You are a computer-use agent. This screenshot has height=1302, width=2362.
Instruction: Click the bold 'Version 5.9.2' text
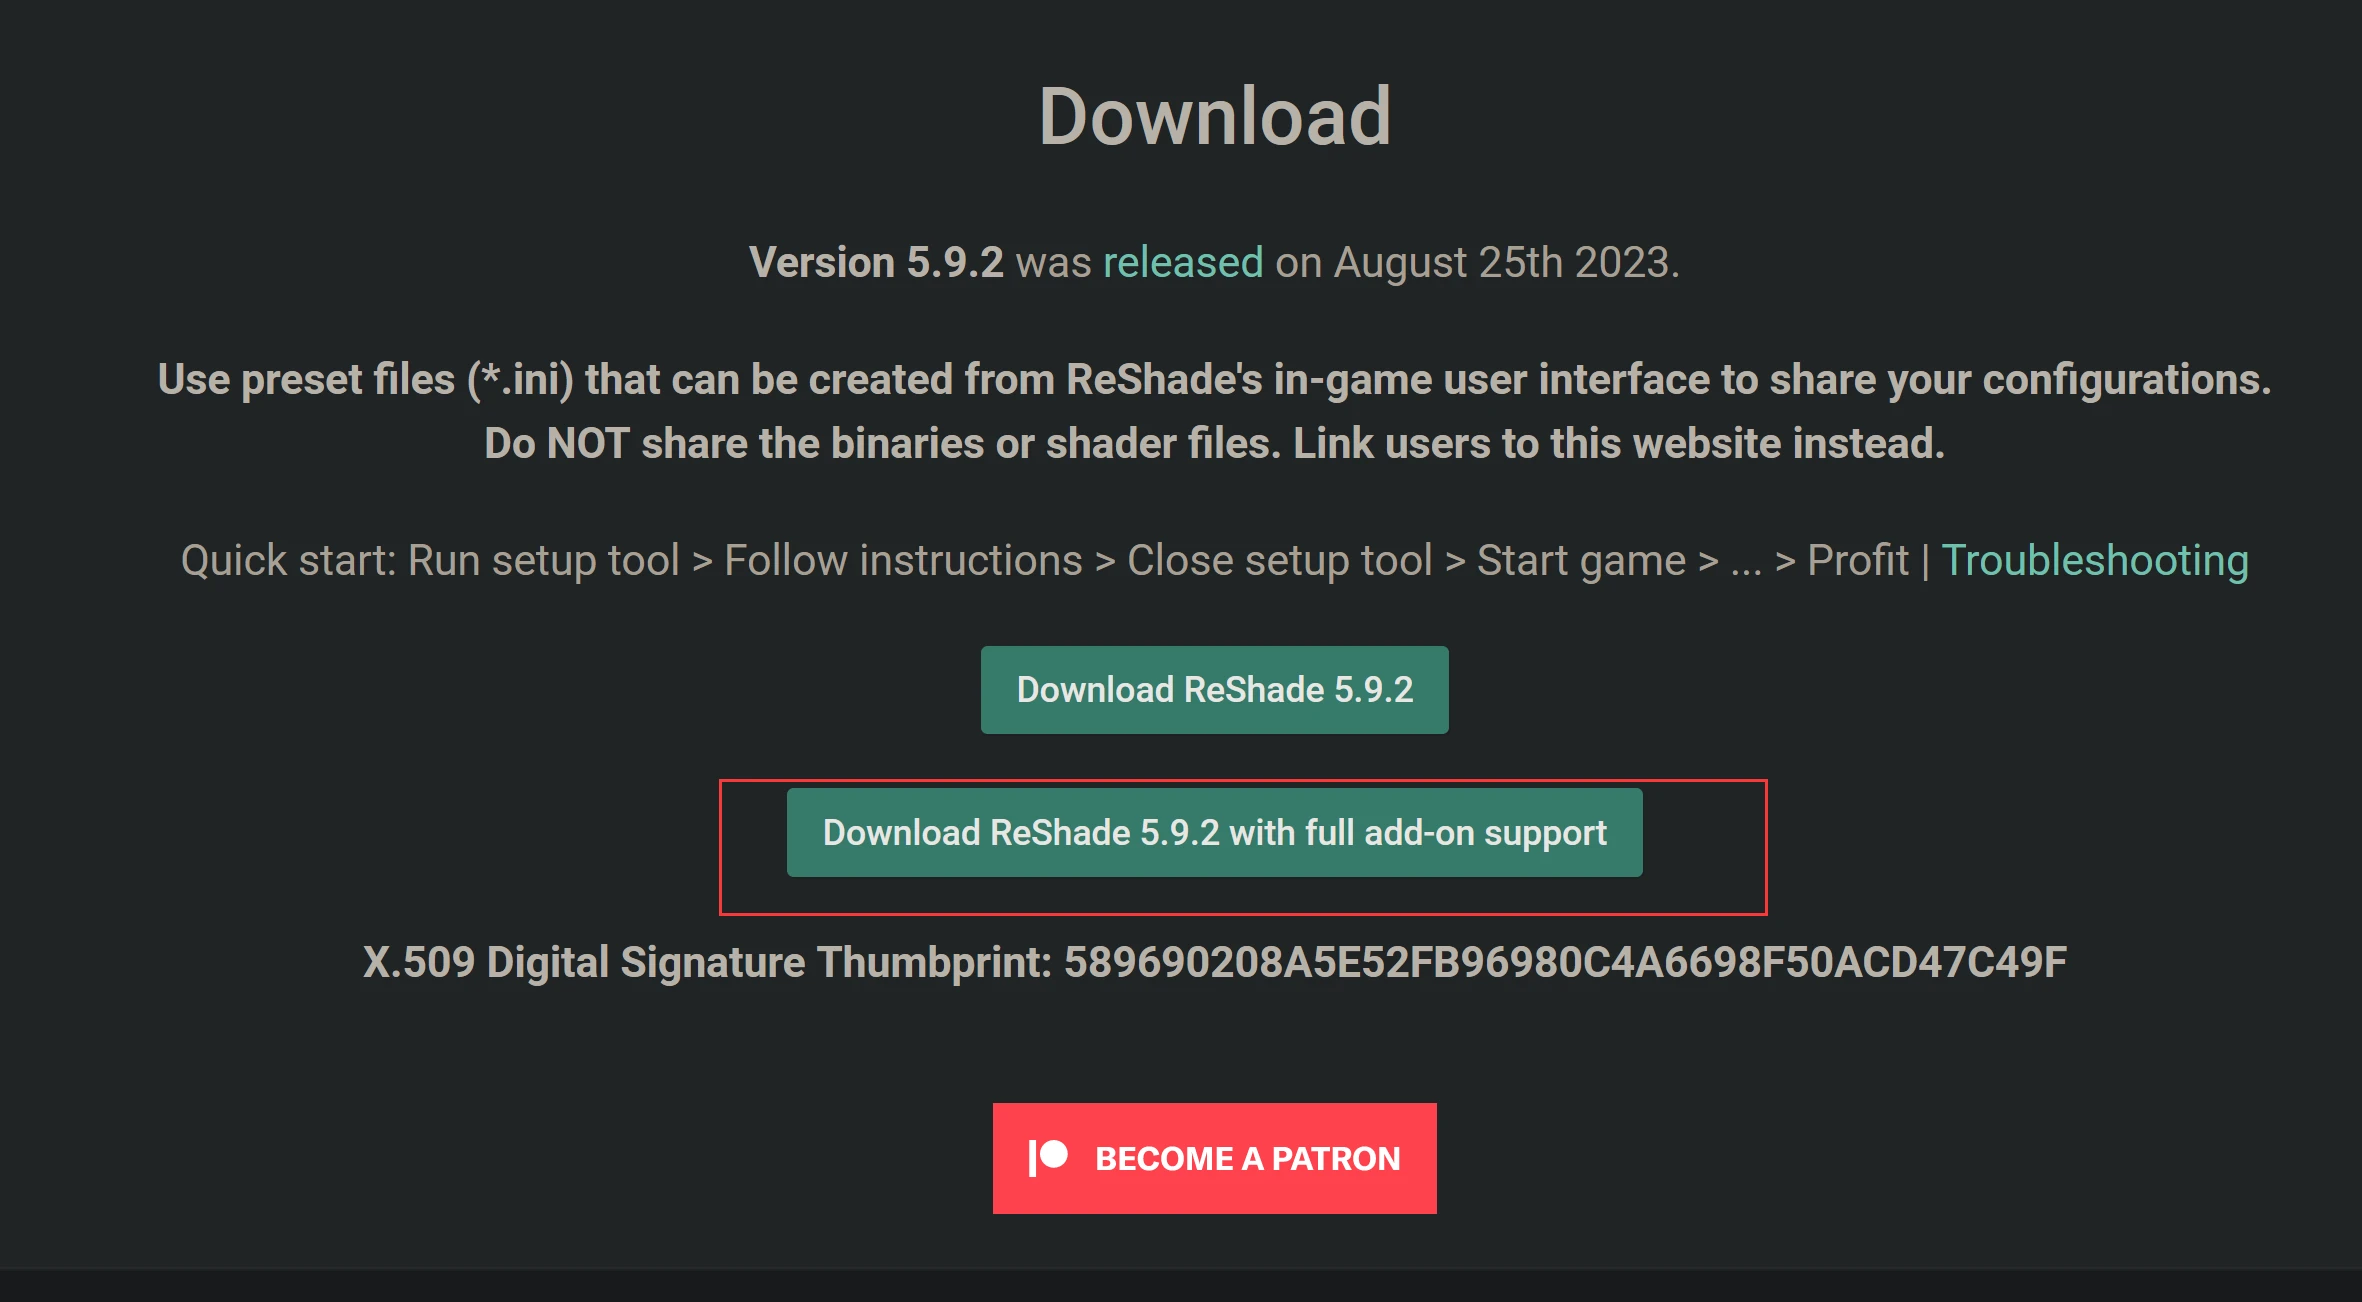coord(876,262)
